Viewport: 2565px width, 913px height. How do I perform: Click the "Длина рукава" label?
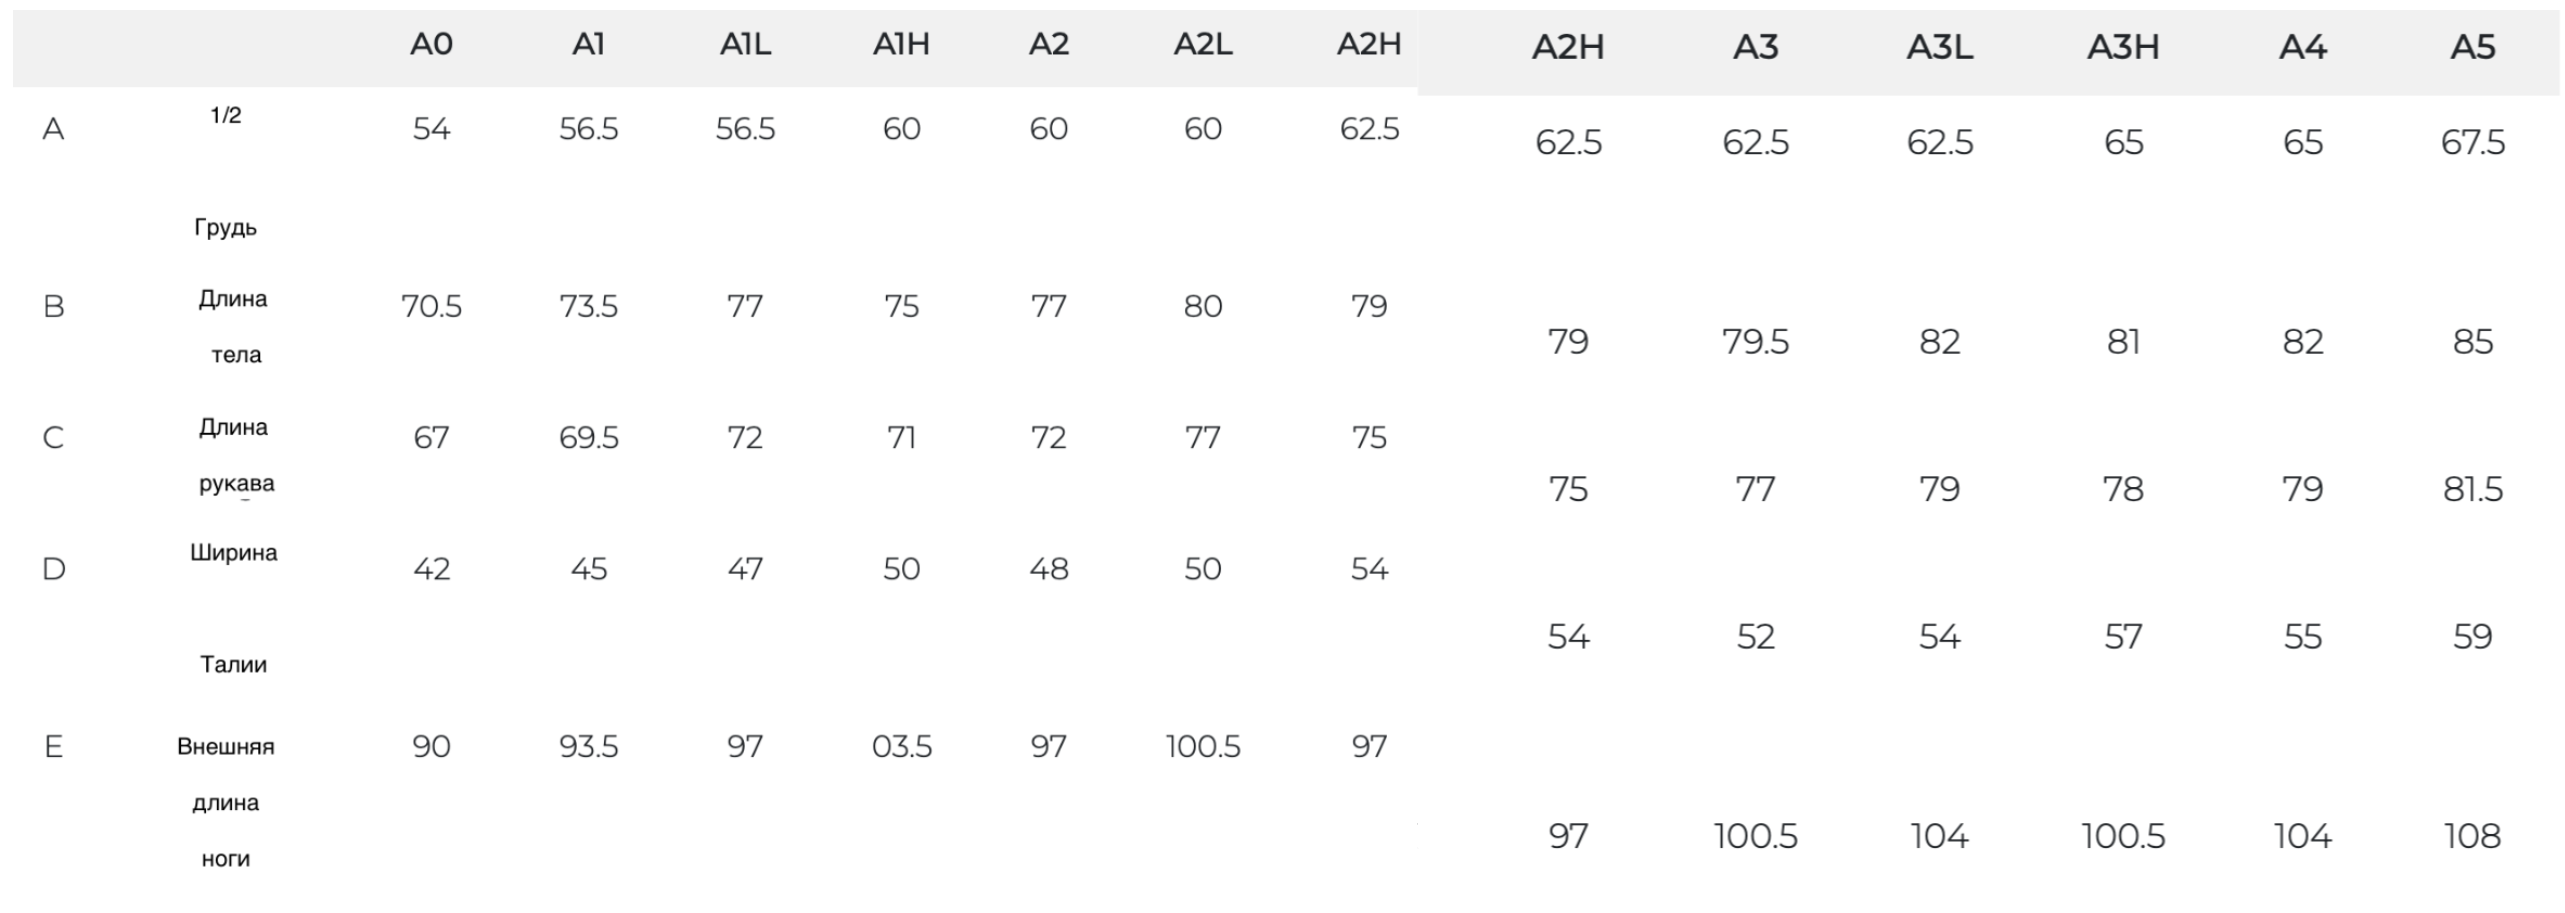(235, 455)
